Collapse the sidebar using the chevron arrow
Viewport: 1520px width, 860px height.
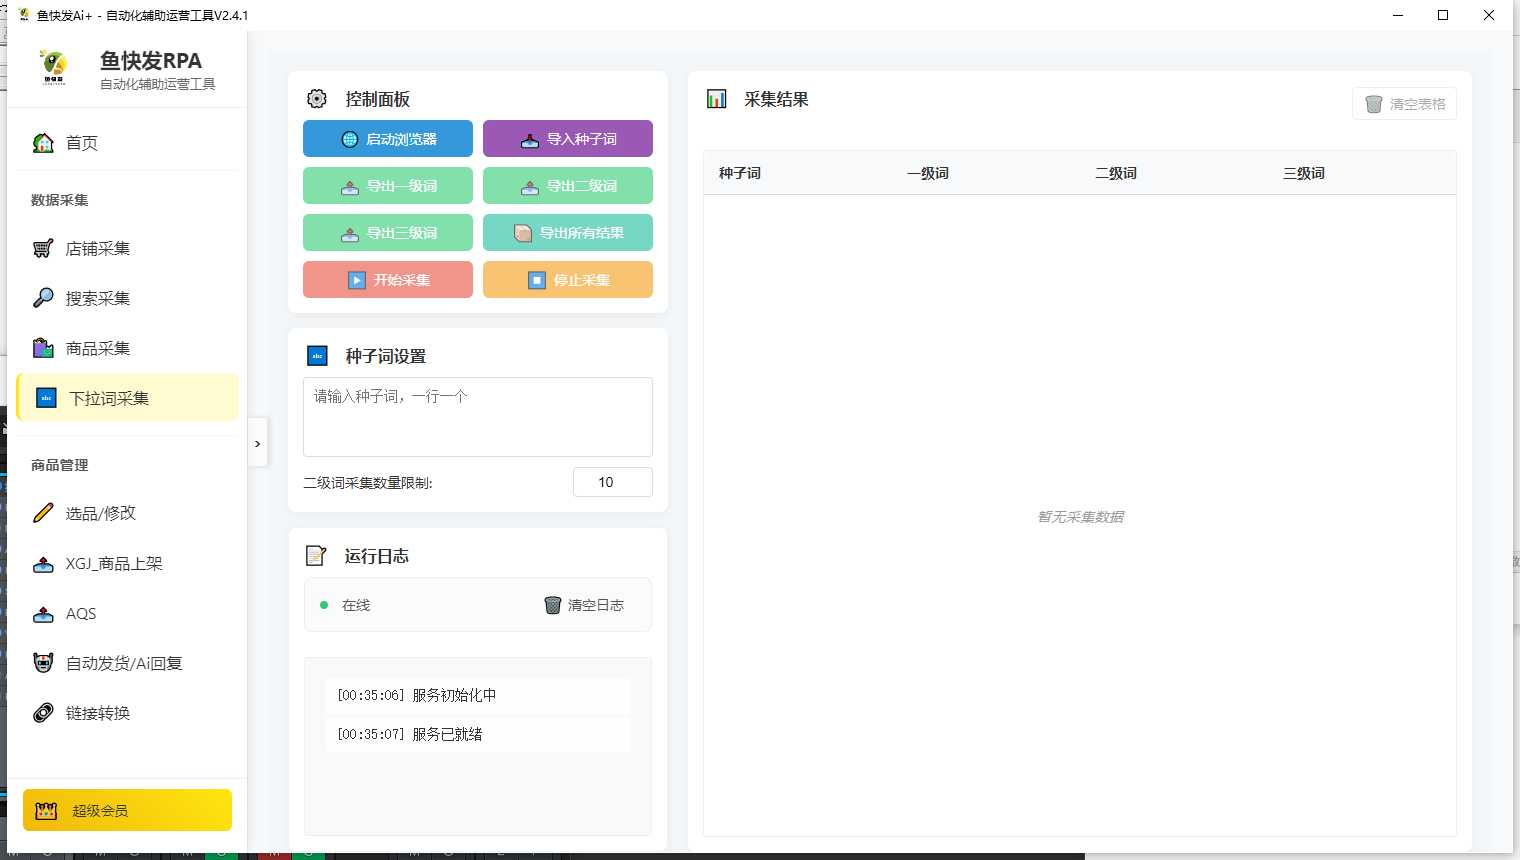(x=257, y=442)
